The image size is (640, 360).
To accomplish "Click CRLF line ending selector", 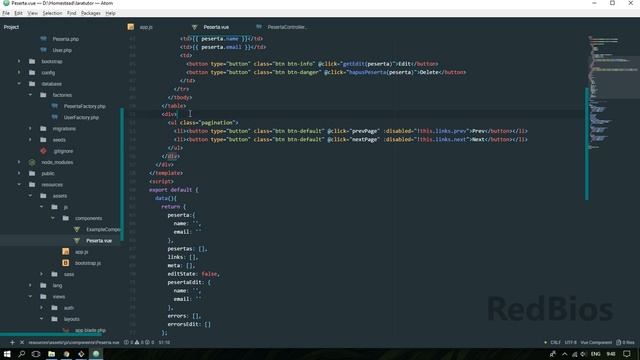I will 556,342.
